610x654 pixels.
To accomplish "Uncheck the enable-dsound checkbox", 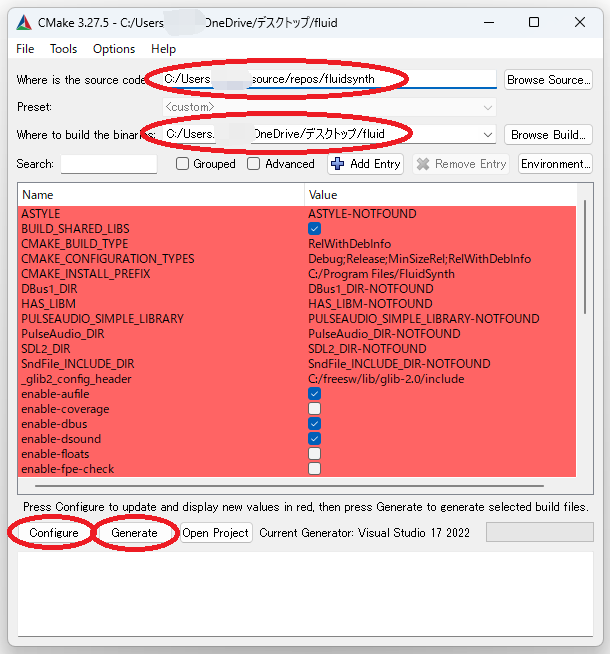I will (314, 439).
